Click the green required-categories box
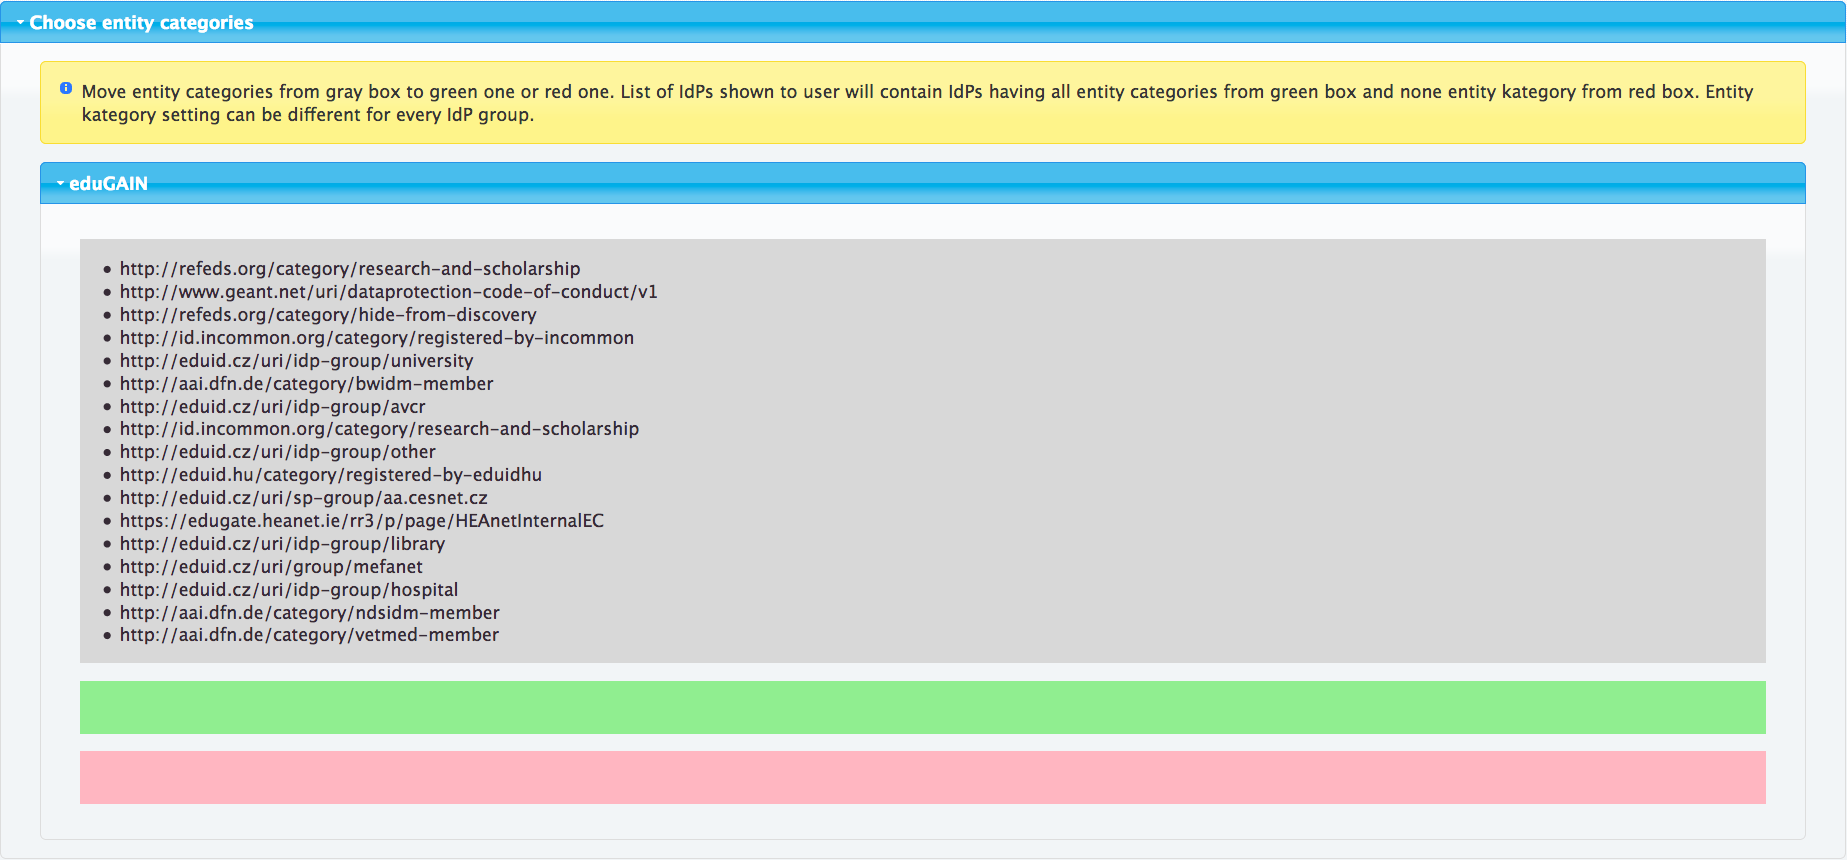 click(922, 708)
